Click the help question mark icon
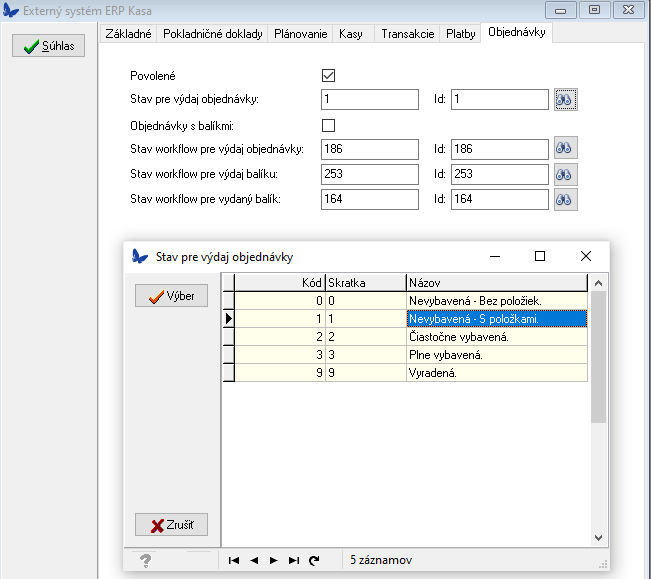The width and height of the screenshot is (651, 579). (x=146, y=560)
